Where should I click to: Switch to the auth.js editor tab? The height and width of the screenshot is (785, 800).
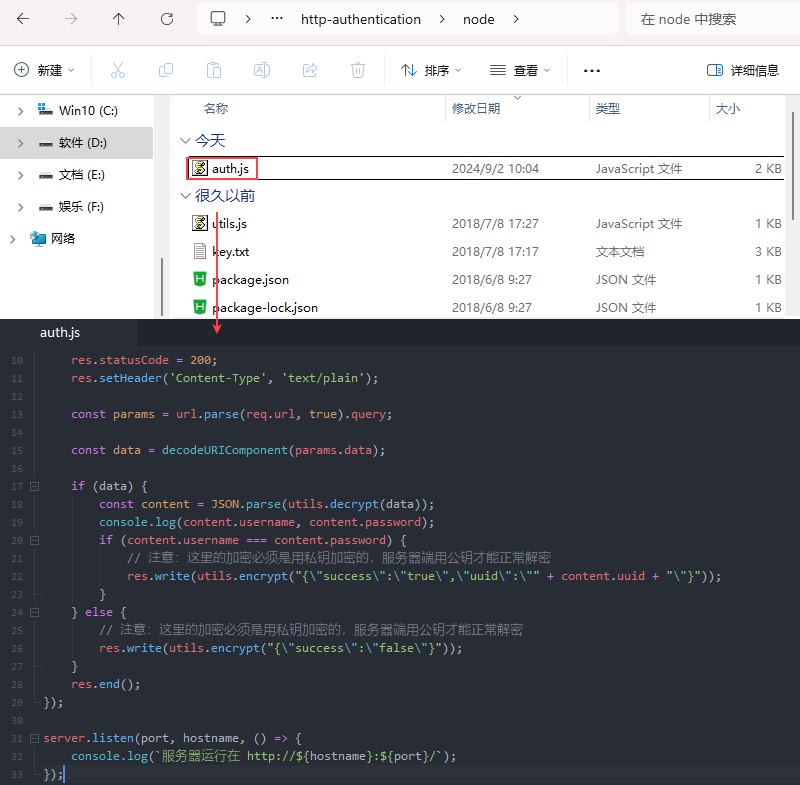coord(60,333)
